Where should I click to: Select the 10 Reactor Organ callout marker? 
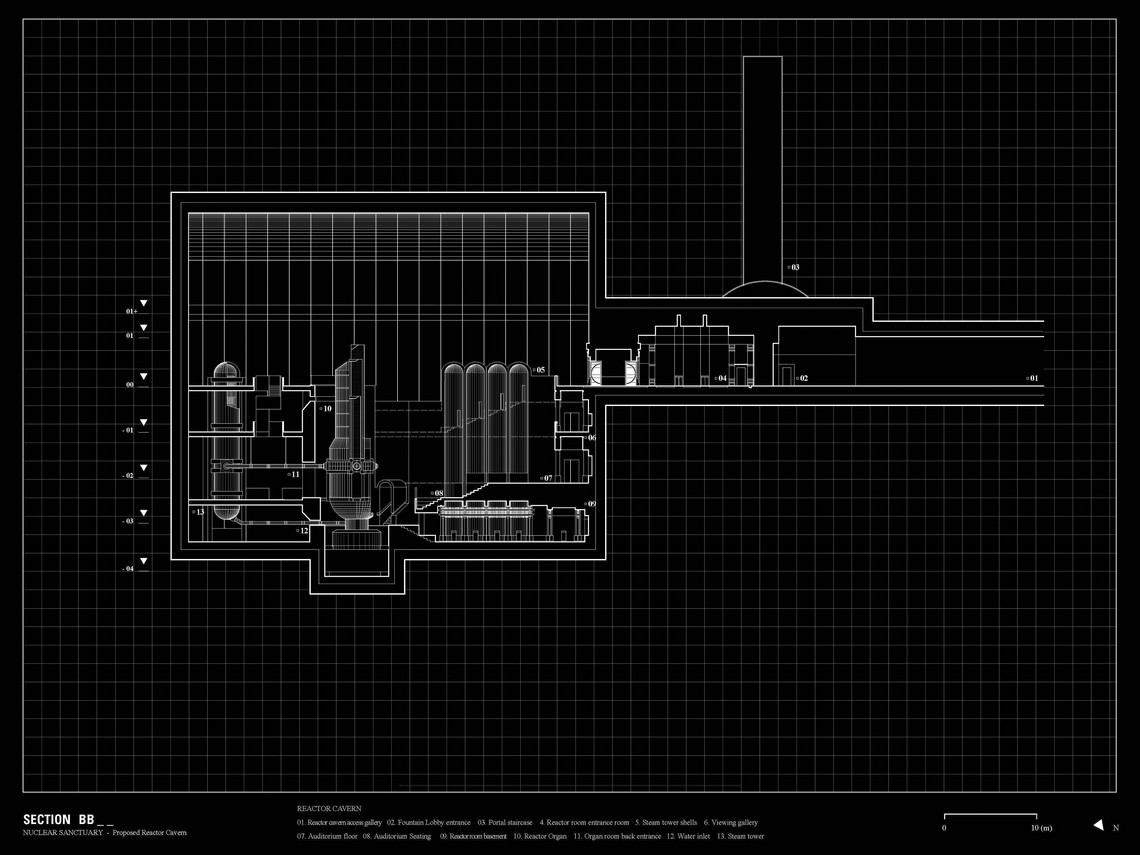(326, 409)
